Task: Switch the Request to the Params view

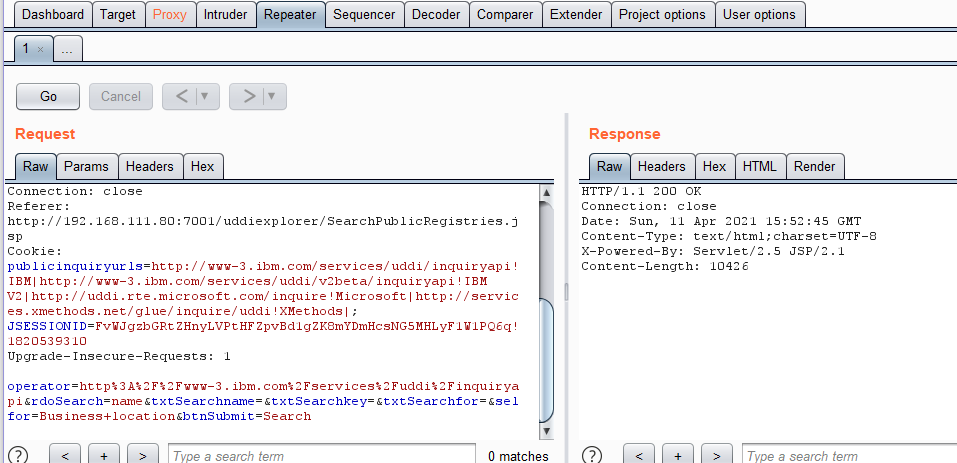Action: (x=87, y=167)
